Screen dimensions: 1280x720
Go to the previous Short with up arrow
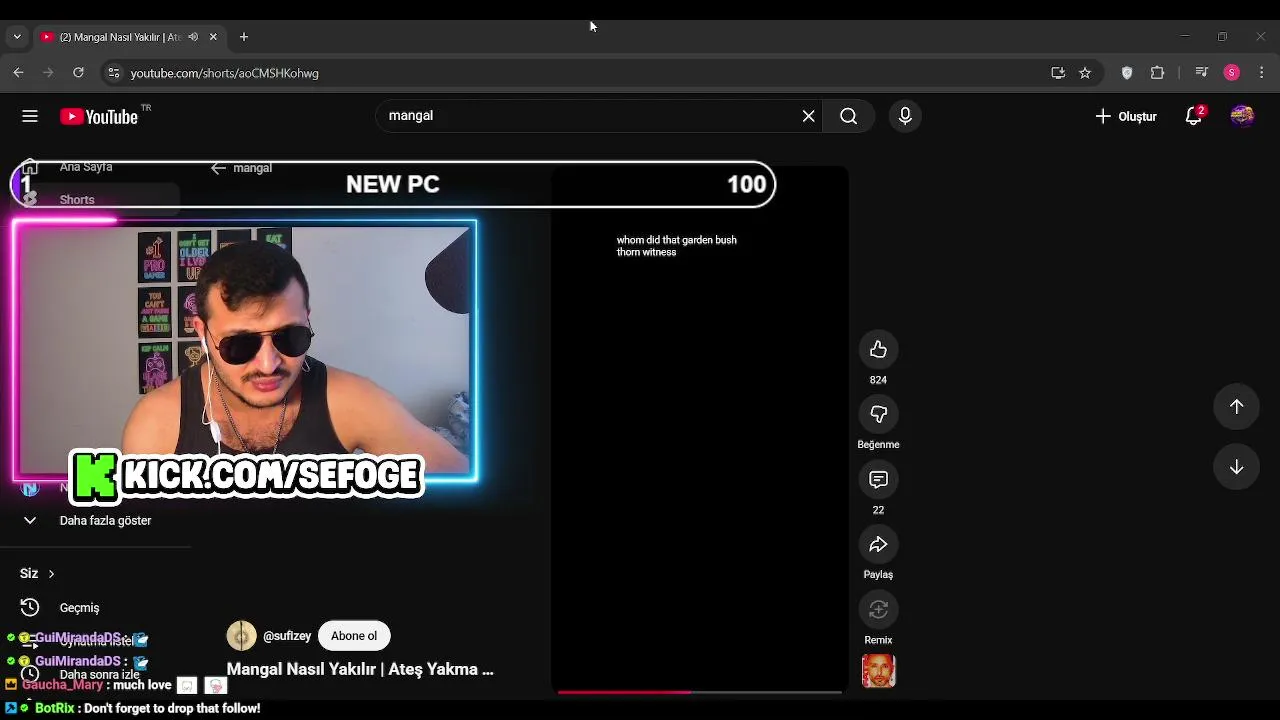coord(1236,406)
